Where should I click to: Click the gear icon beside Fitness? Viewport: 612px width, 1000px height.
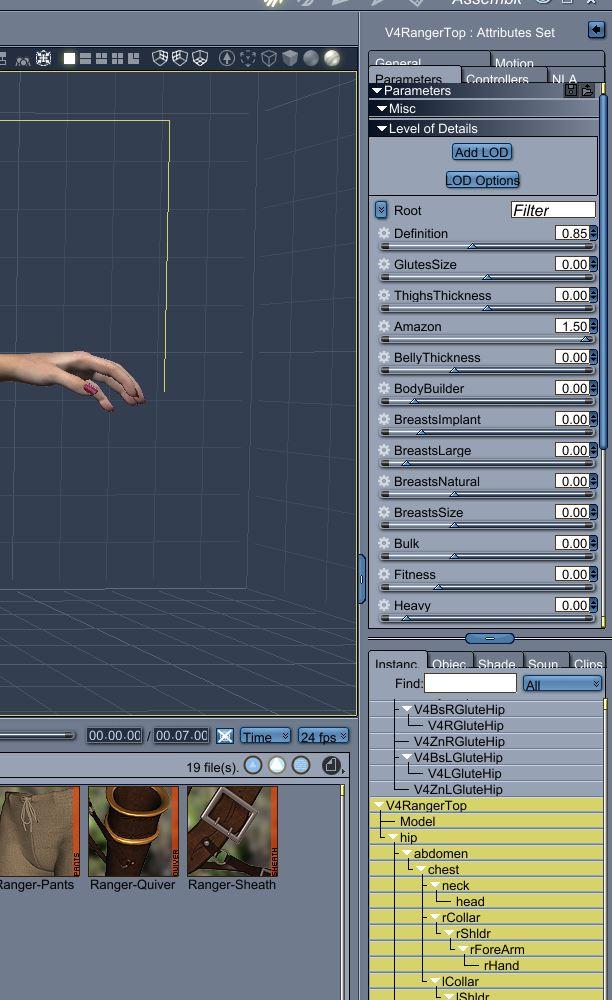[384, 574]
